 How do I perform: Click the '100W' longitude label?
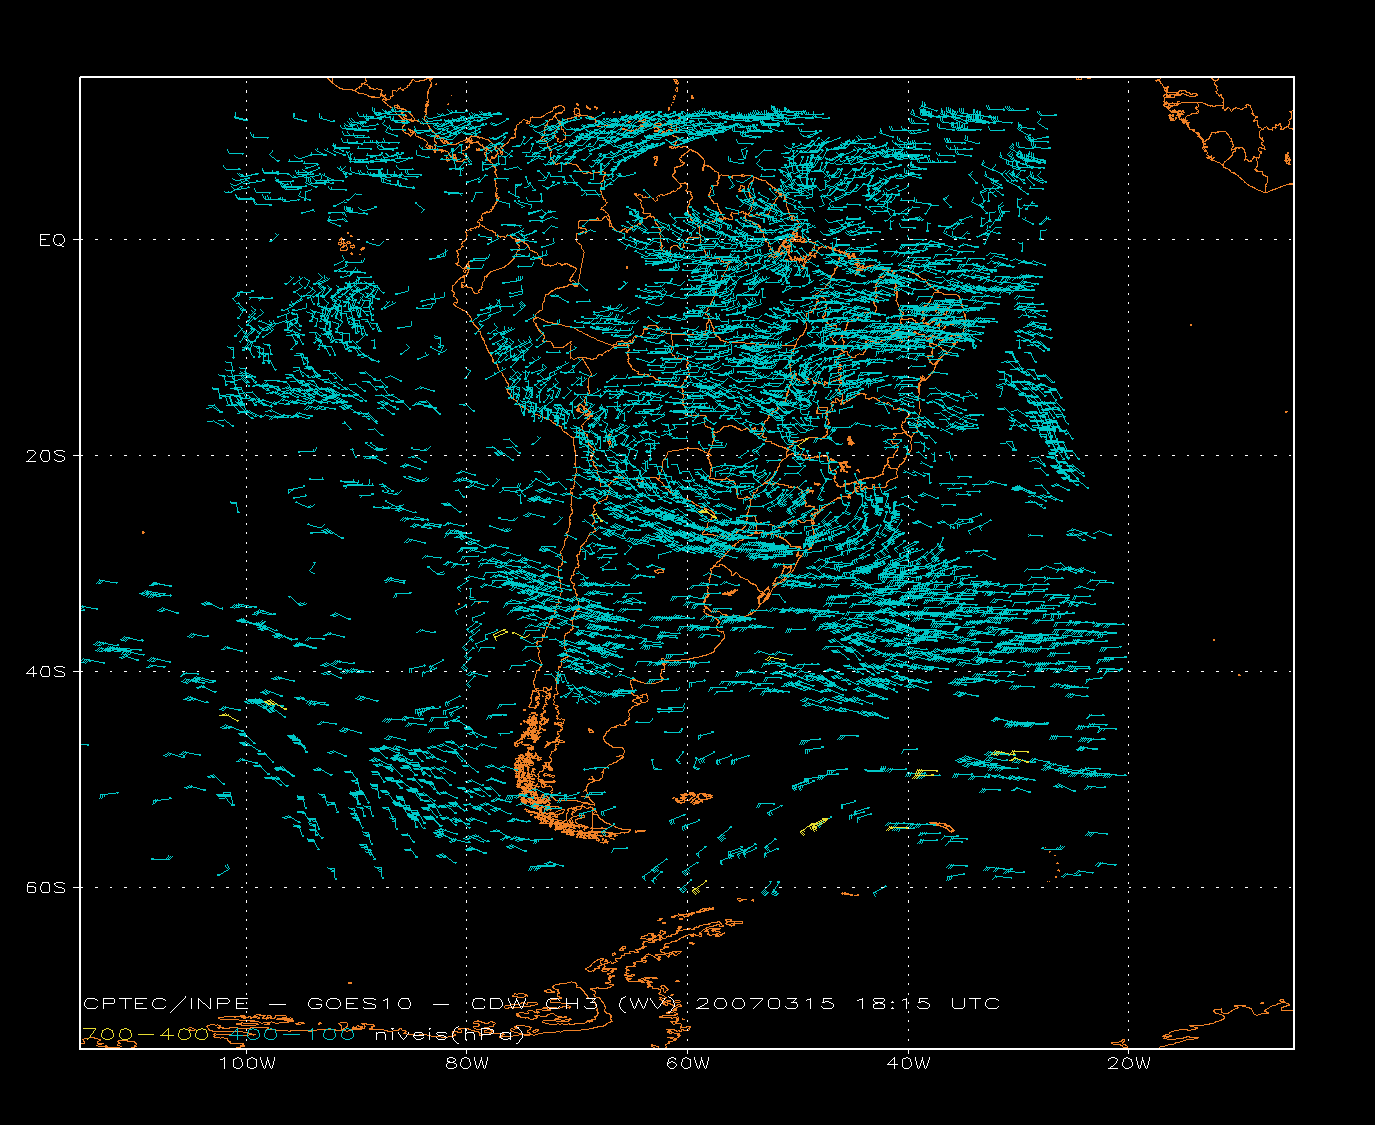(x=247, y=1064)
